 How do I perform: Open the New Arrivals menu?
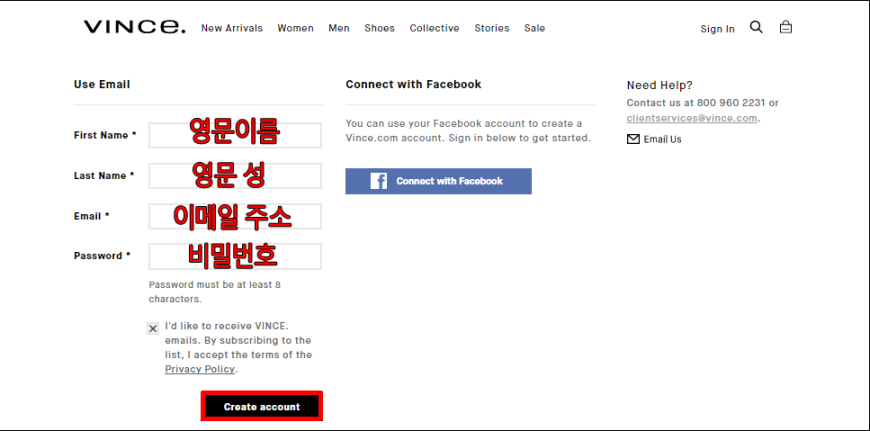(232, 28)
